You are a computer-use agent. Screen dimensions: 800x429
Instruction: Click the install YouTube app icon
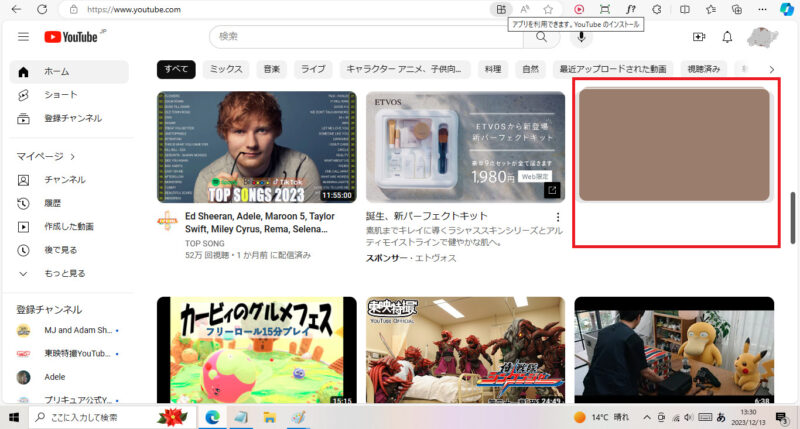click(501, 9)
